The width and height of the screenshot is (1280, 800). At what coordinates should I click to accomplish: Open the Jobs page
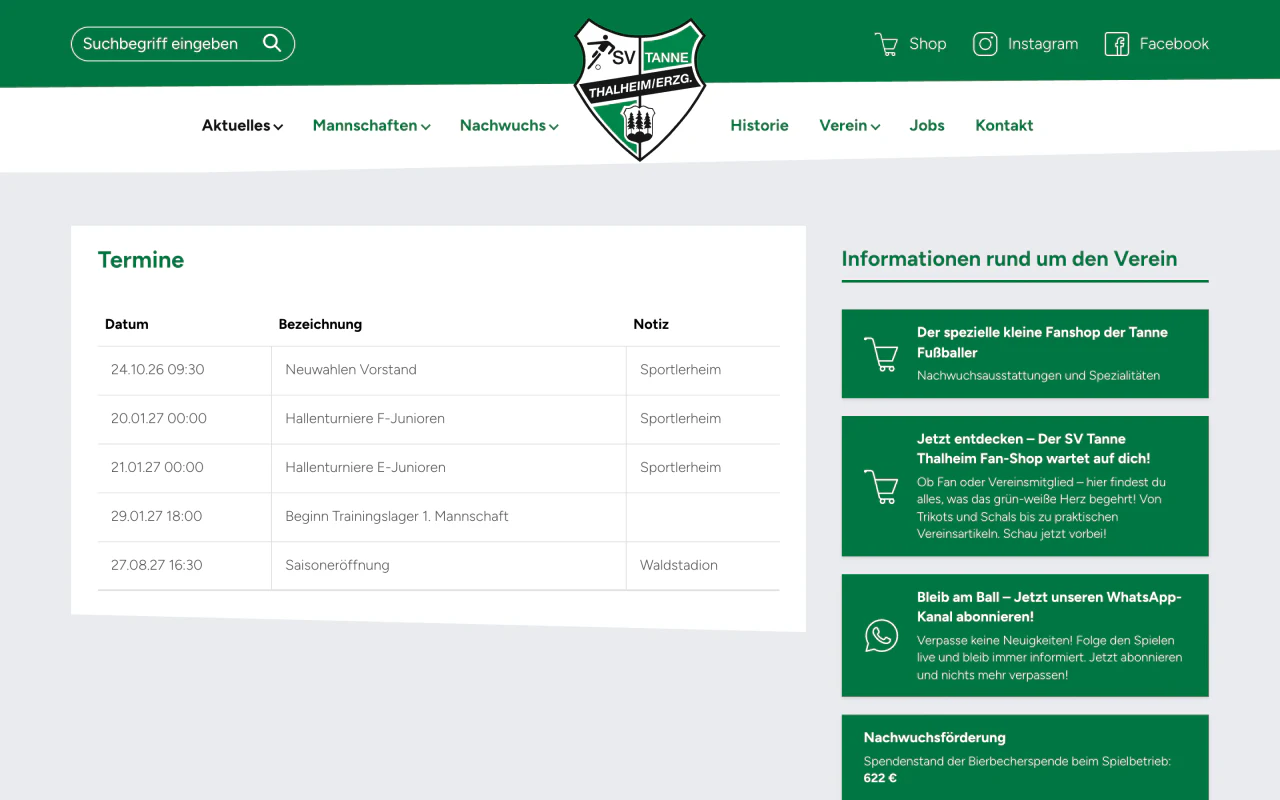coord(927,125)
